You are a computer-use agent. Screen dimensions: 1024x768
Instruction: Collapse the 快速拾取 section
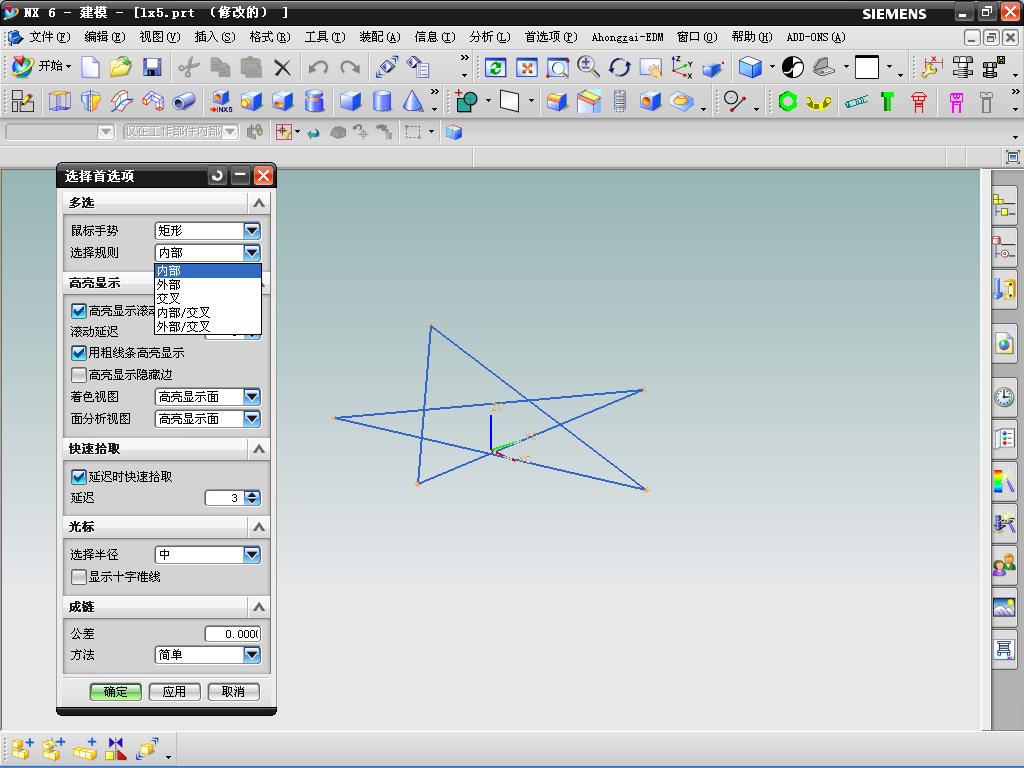tap(259, 449)
